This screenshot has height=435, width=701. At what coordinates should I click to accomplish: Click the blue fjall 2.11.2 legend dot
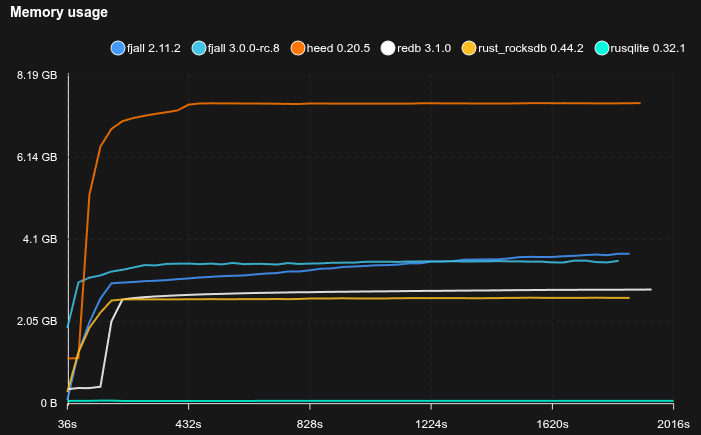click(x=117, y=48)
